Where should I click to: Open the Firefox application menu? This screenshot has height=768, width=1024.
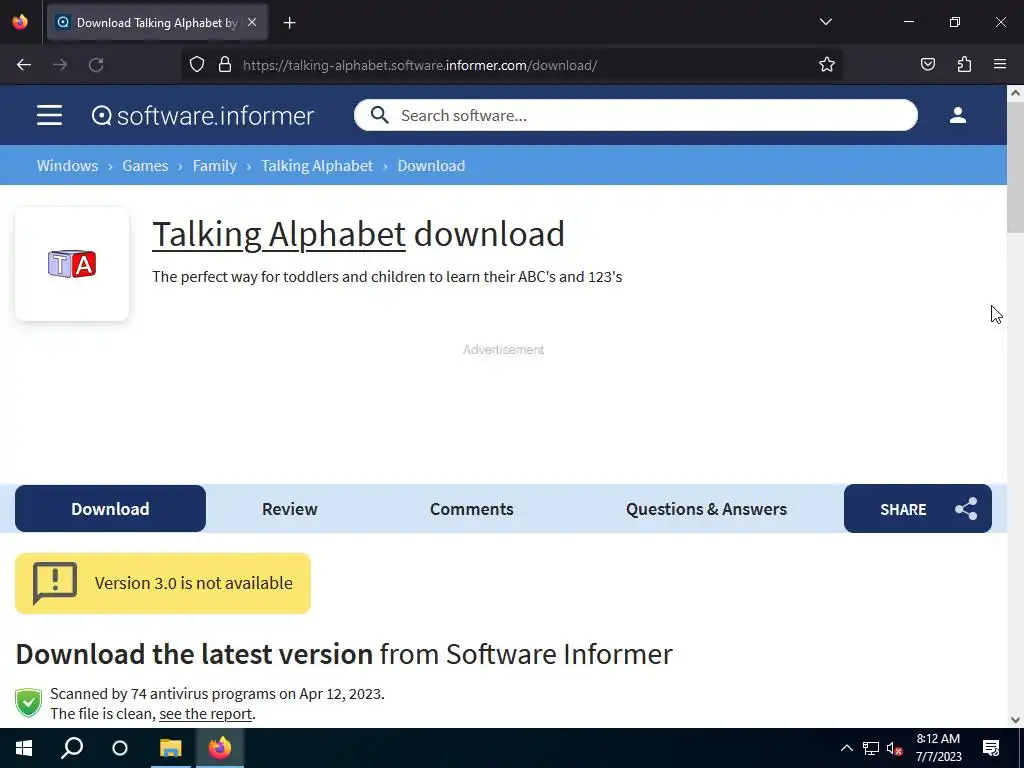[1000, 65]
